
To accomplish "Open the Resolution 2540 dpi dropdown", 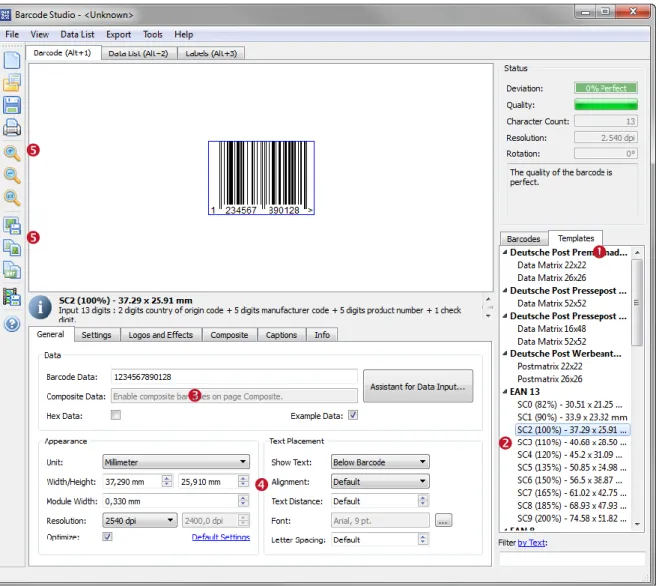I will 140,520.
